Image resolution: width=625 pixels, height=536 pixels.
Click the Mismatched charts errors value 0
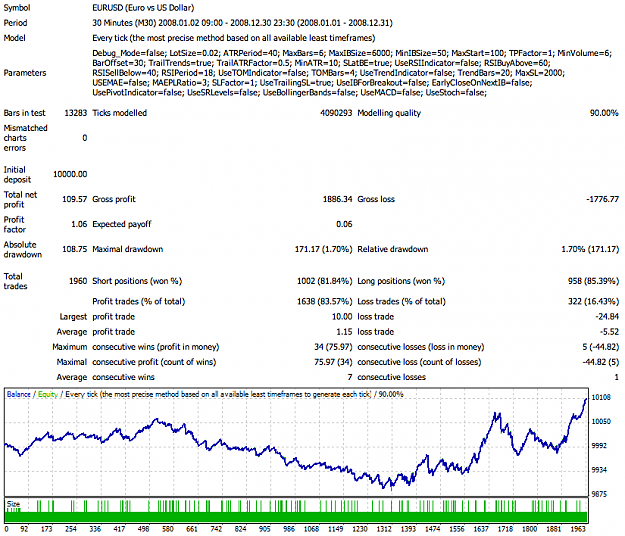click(85, 138)
